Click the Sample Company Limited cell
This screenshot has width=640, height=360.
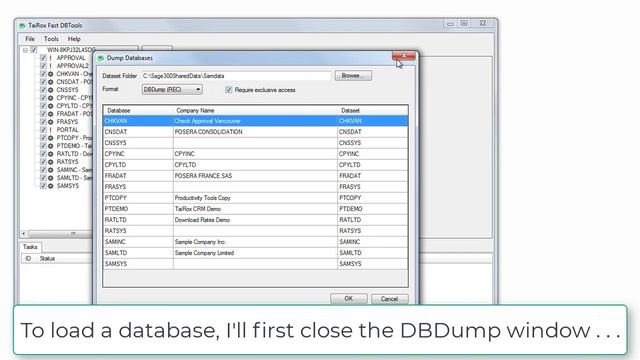click(x=256, y=253)
